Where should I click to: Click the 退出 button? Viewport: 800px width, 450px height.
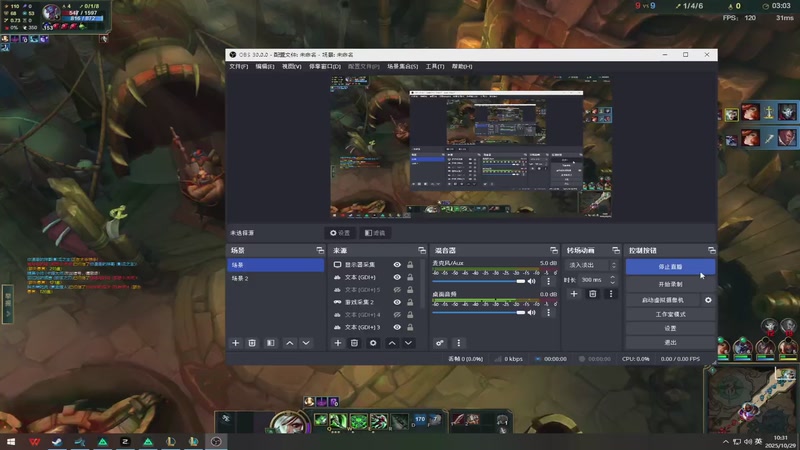(670, 342)
